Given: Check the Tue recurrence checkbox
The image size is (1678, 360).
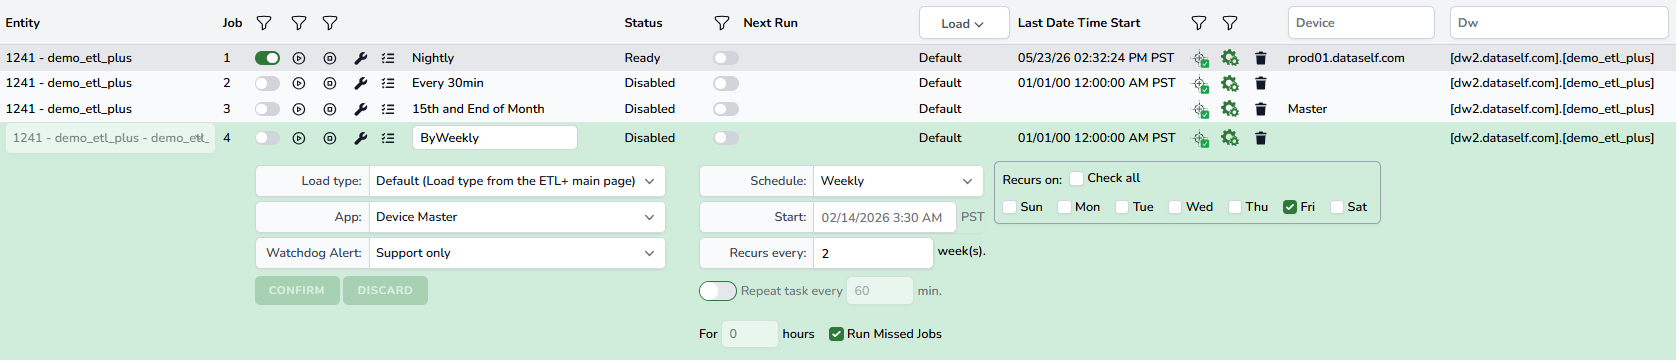Looking at the screenshot, I should (x=1122, y=207).
